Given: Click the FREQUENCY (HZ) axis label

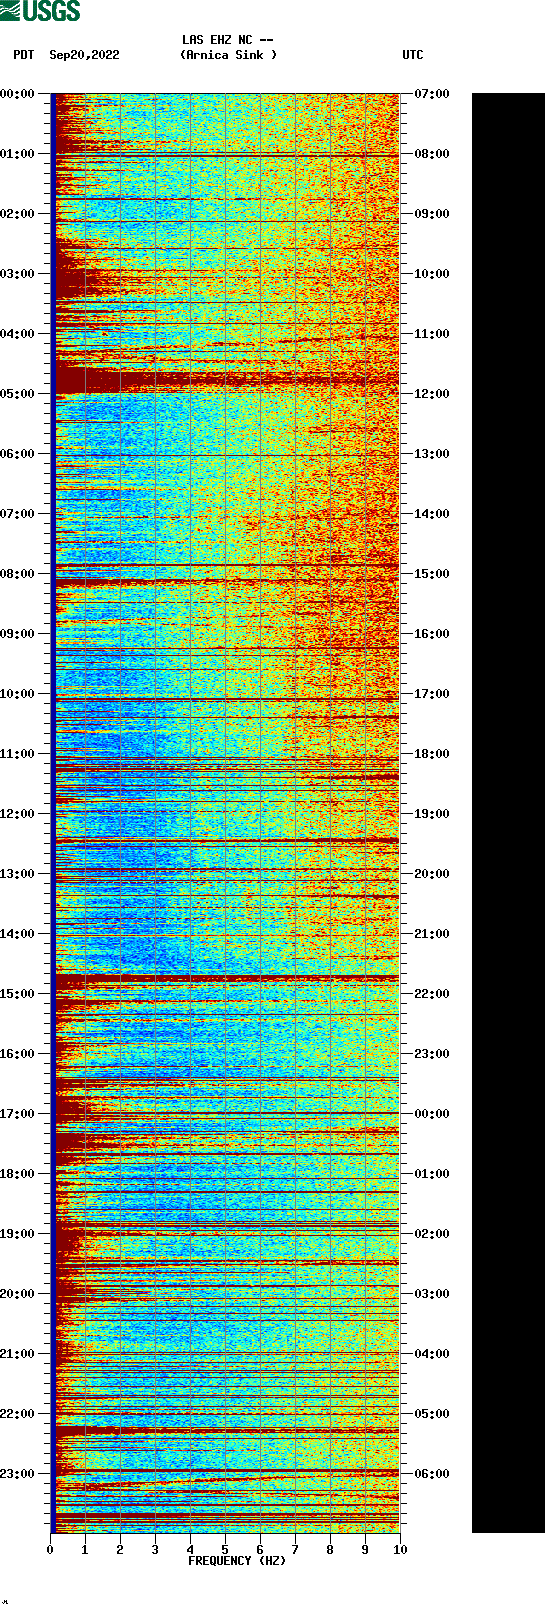Looking at the screenshot, I should [x=237, y=1561].
